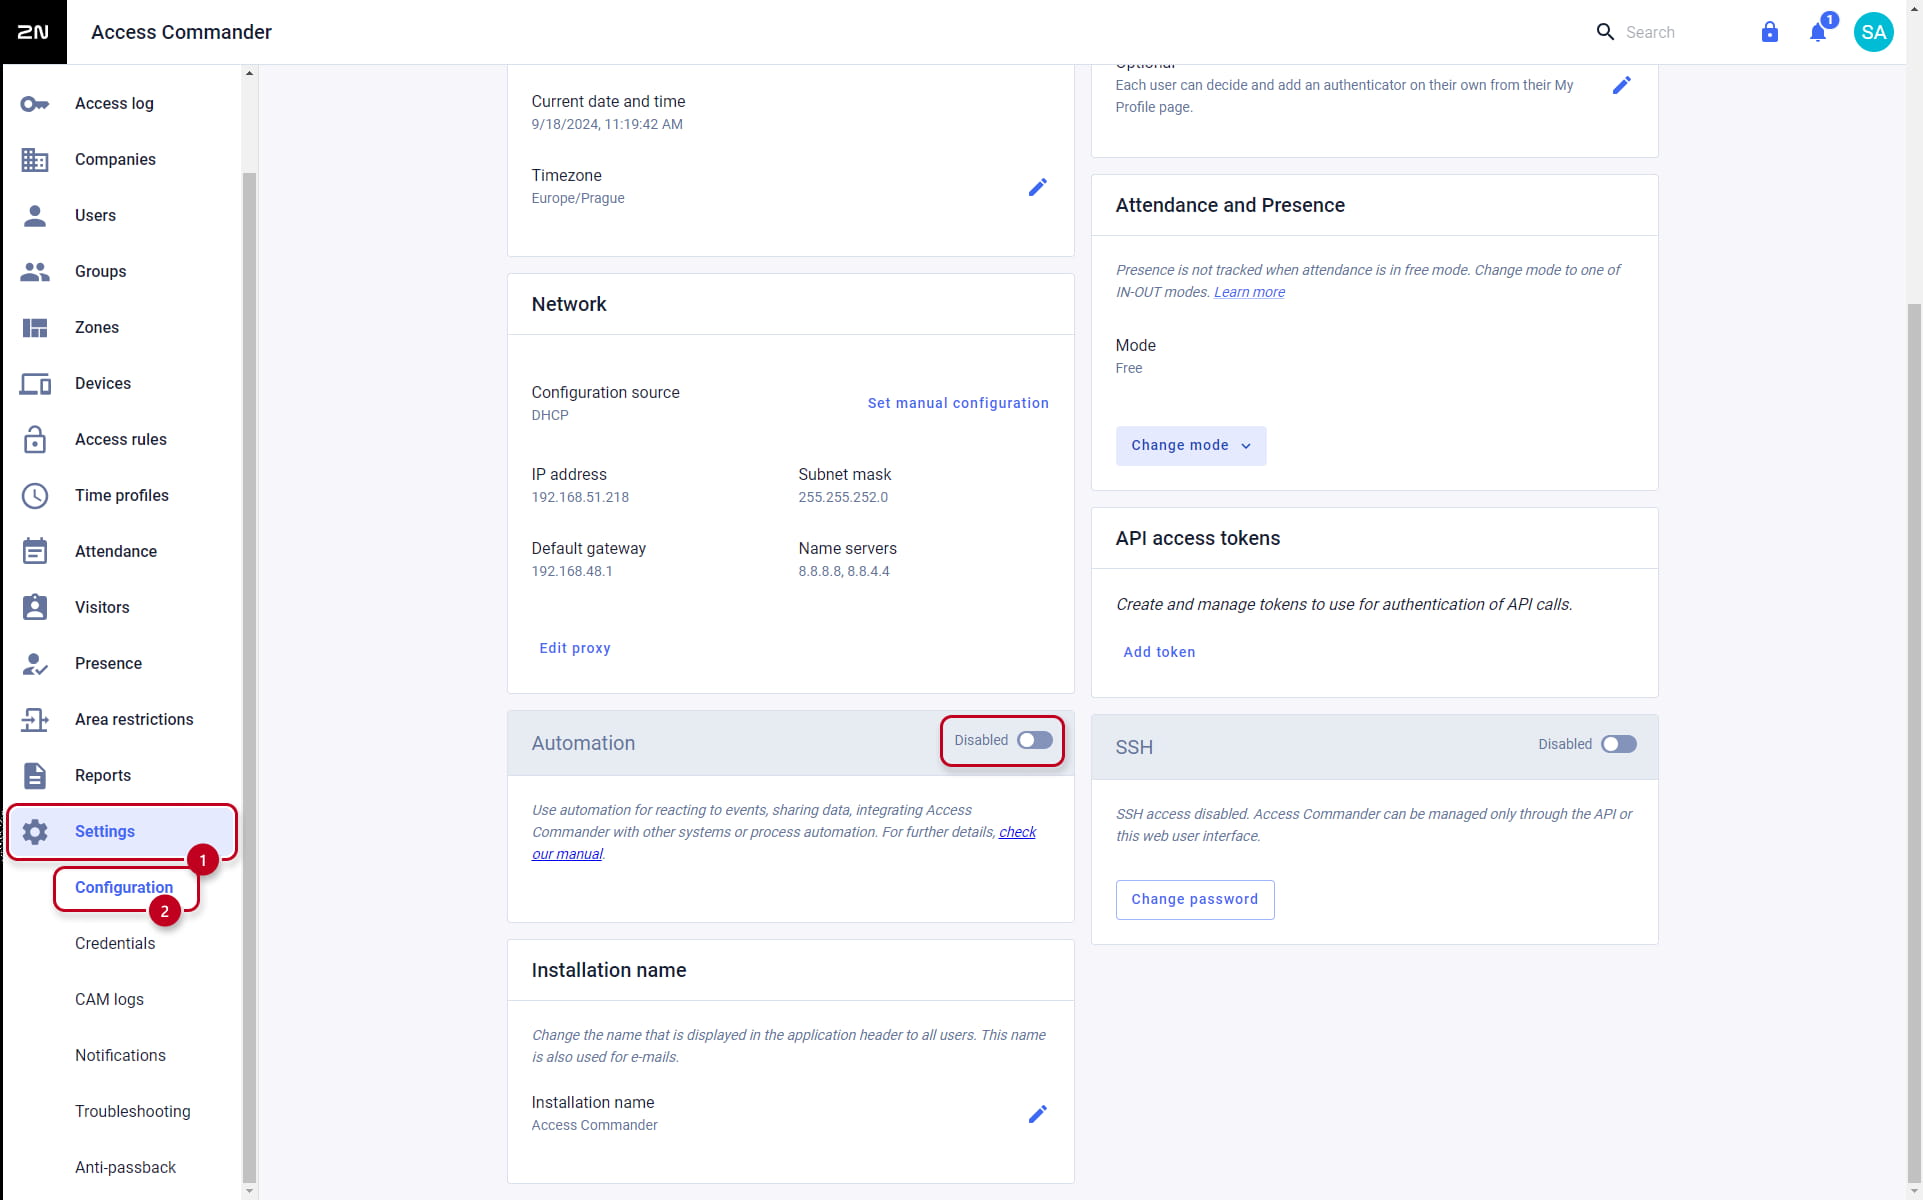Enable the SSH toggle switch

(1619, 744)
